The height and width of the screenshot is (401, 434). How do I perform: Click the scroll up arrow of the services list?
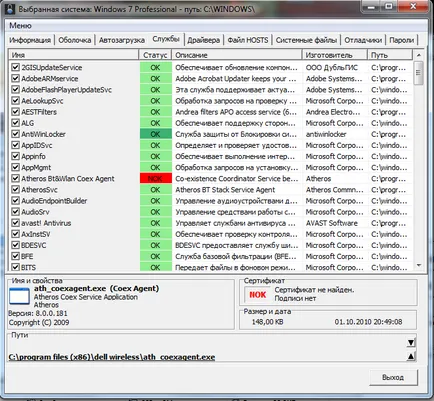click(x=419, y=55)
